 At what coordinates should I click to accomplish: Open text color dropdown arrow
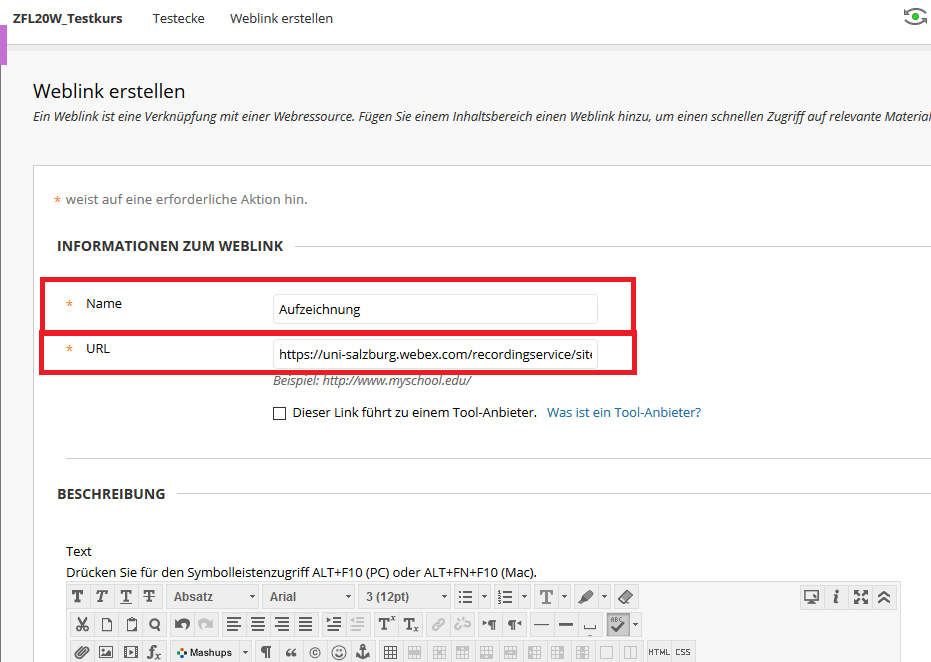565,597
